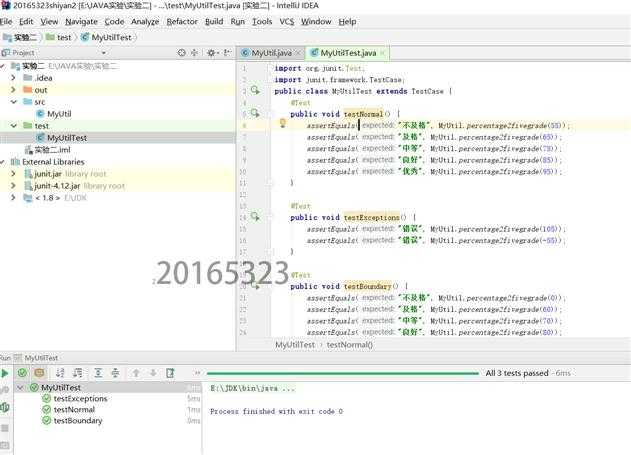Click the yellow intention light bulb

coord(283,124)
